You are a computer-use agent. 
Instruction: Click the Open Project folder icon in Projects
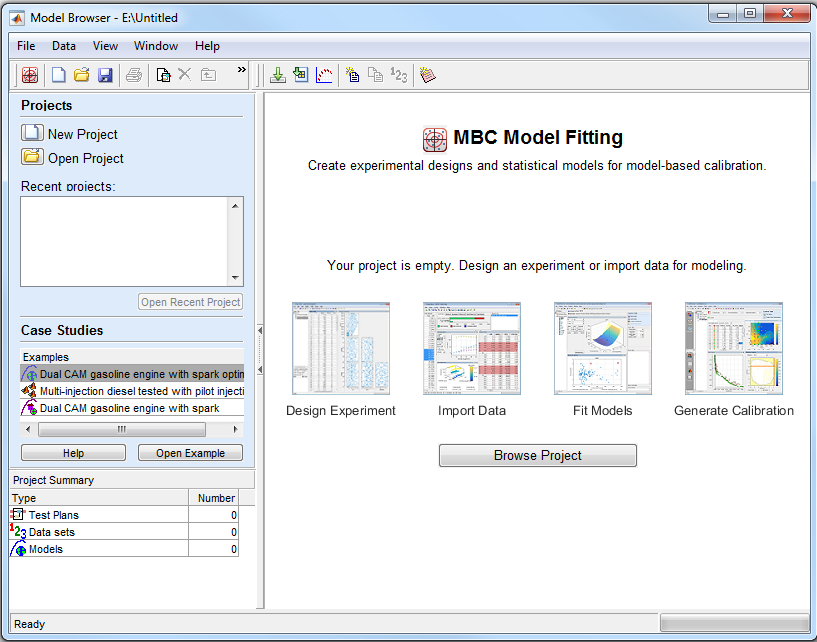(x=32, y=157)
